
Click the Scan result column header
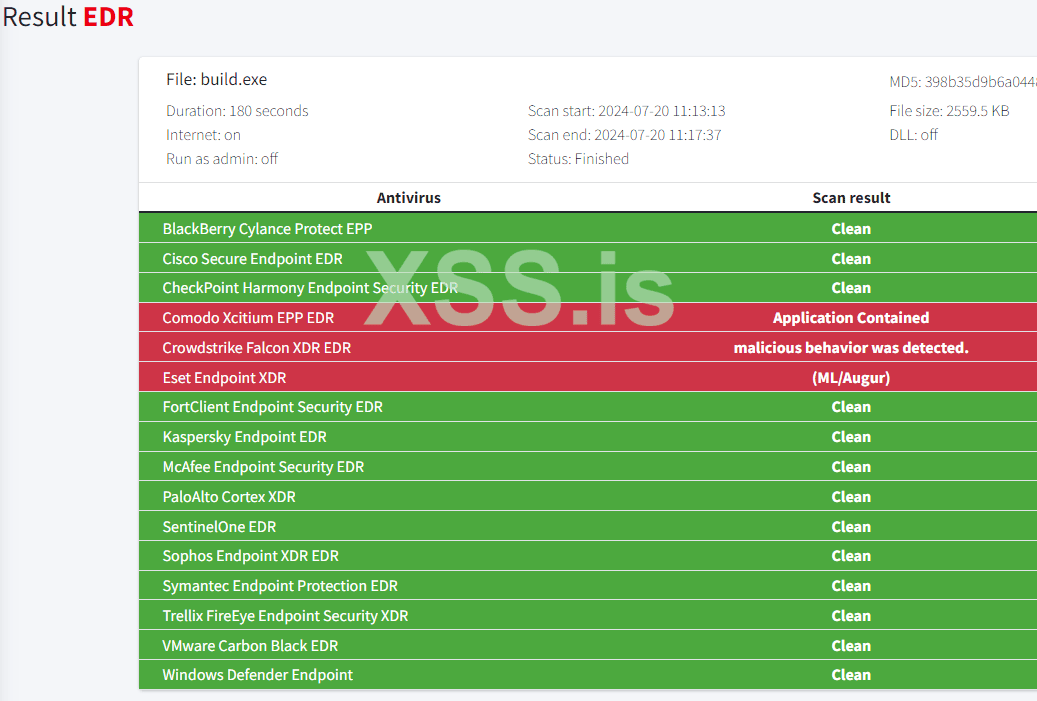click(851, 198)
